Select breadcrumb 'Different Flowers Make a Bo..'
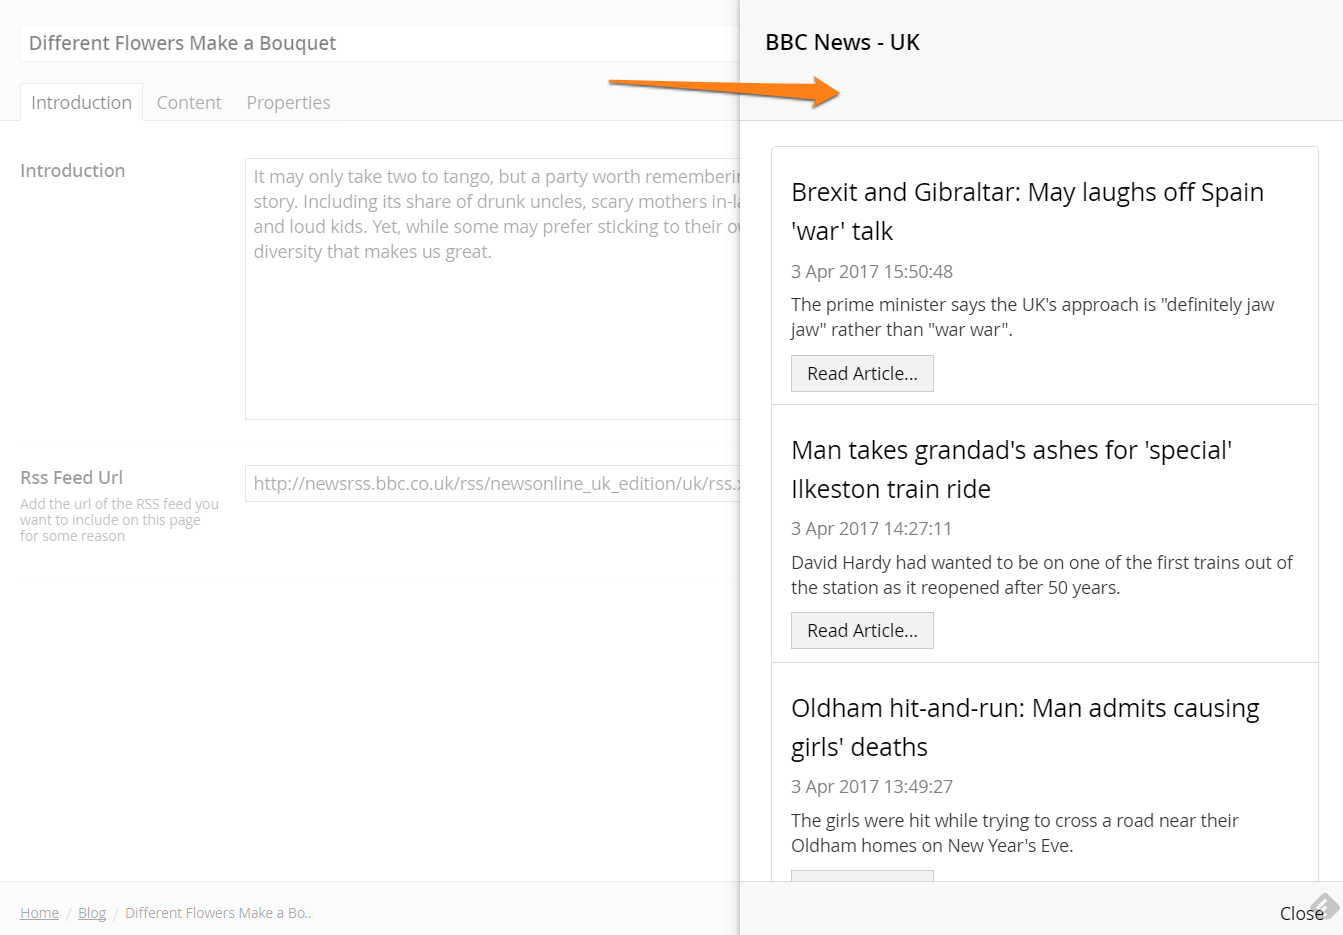1343x935 pixels. tap(218, 912)
